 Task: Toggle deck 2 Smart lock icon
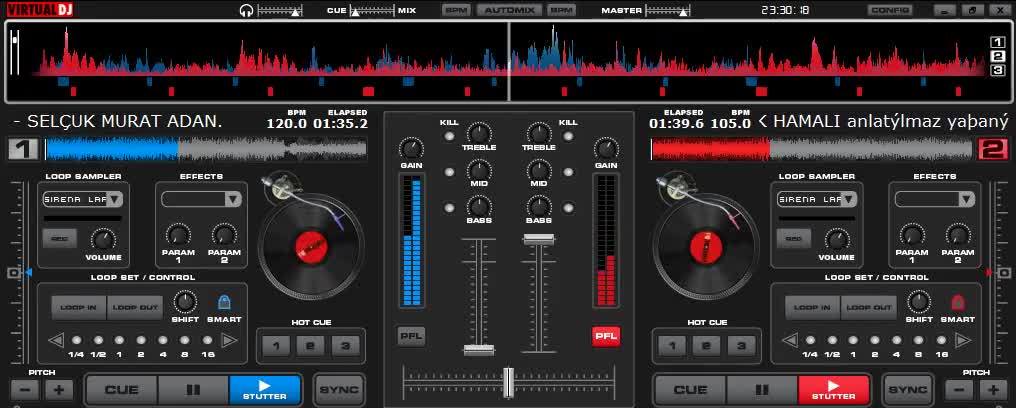957,302
